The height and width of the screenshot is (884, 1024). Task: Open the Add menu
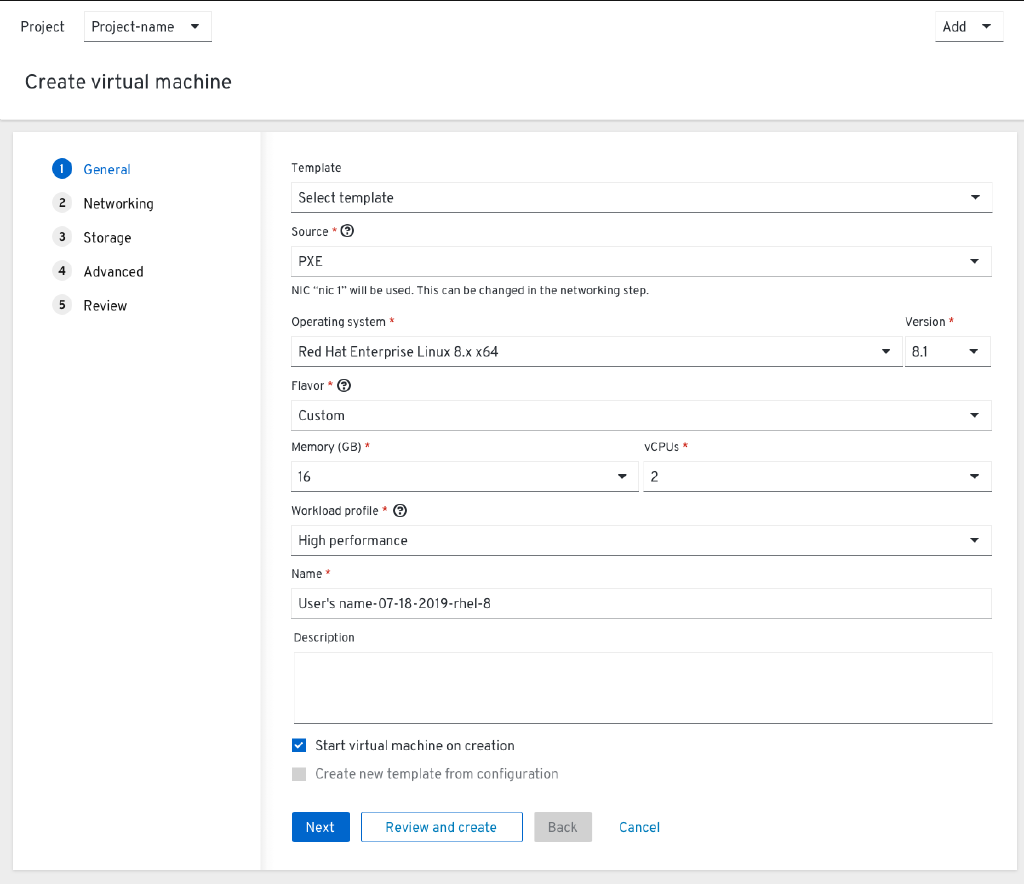pos(967,26)
